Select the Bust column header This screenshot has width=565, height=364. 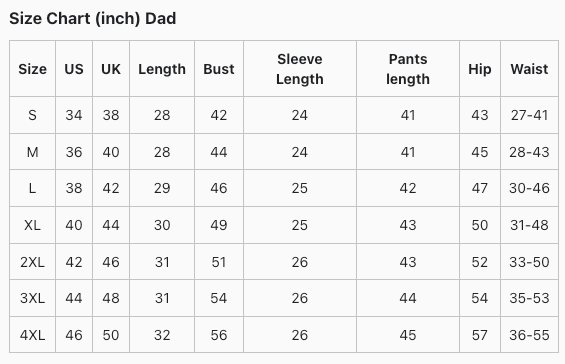219,69
